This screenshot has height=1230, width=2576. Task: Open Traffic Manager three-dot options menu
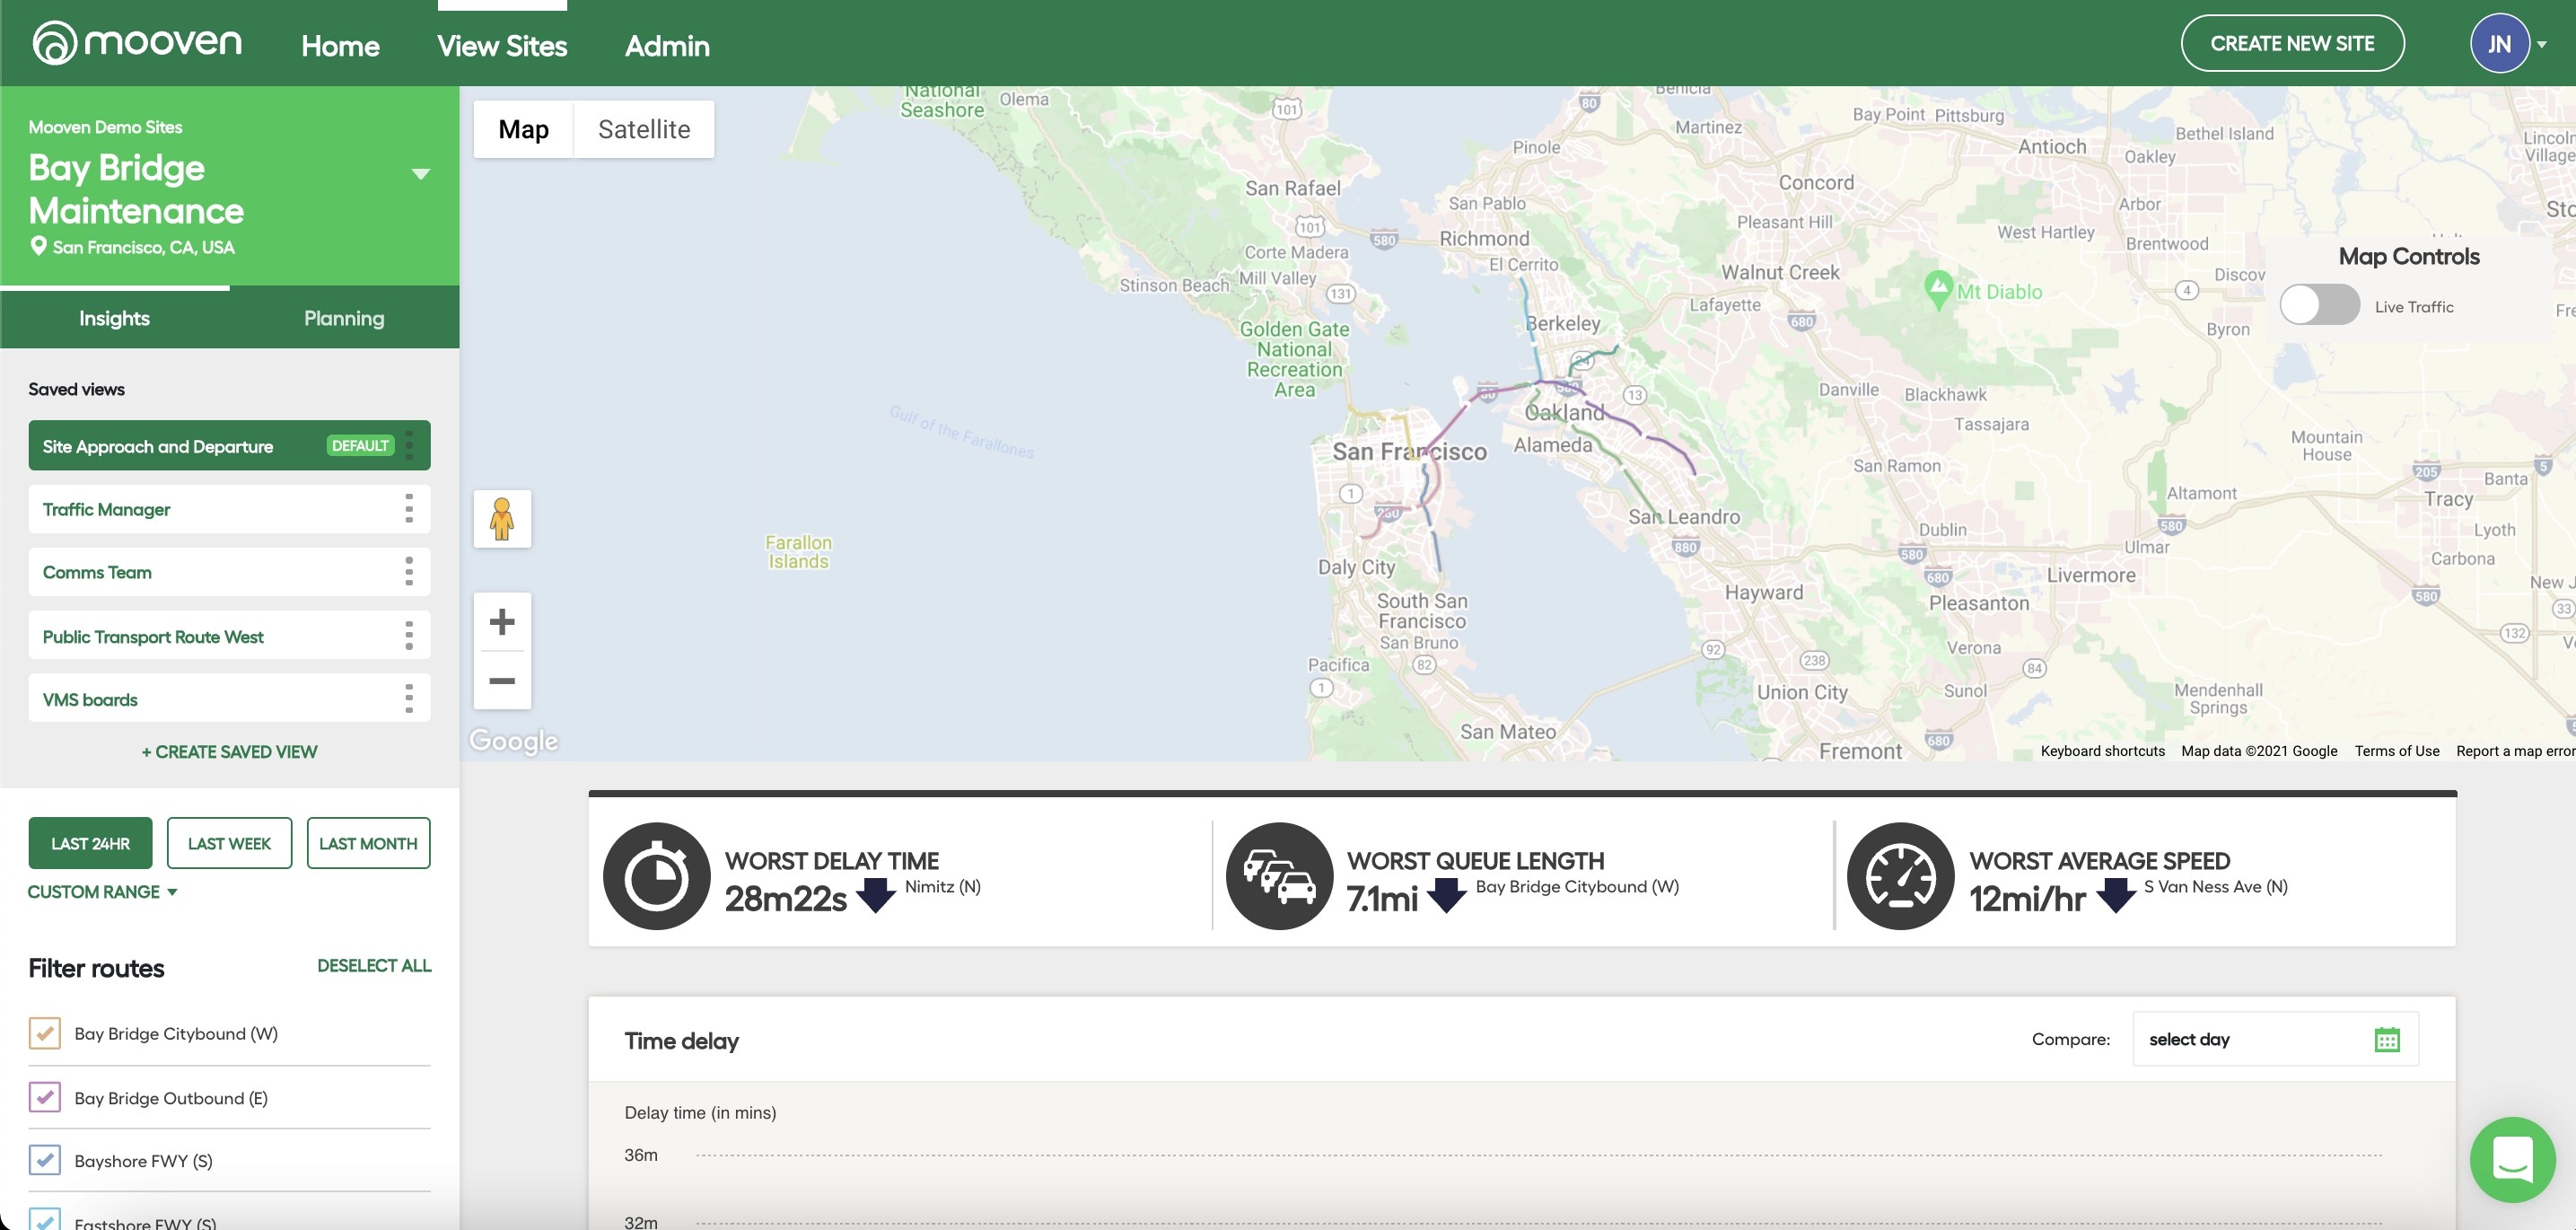[x=409, y=509]
